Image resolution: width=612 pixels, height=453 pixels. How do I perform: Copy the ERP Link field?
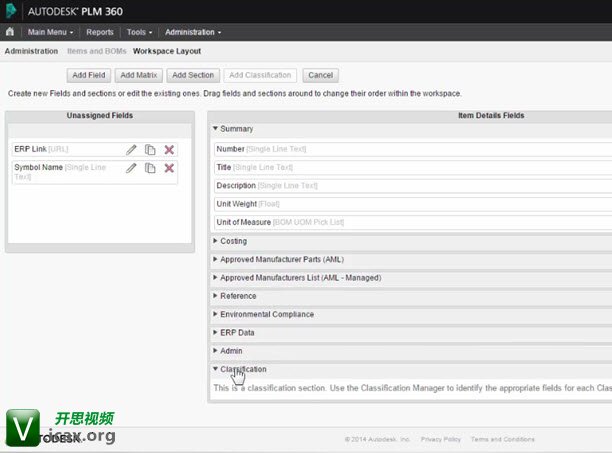point(150,150)
